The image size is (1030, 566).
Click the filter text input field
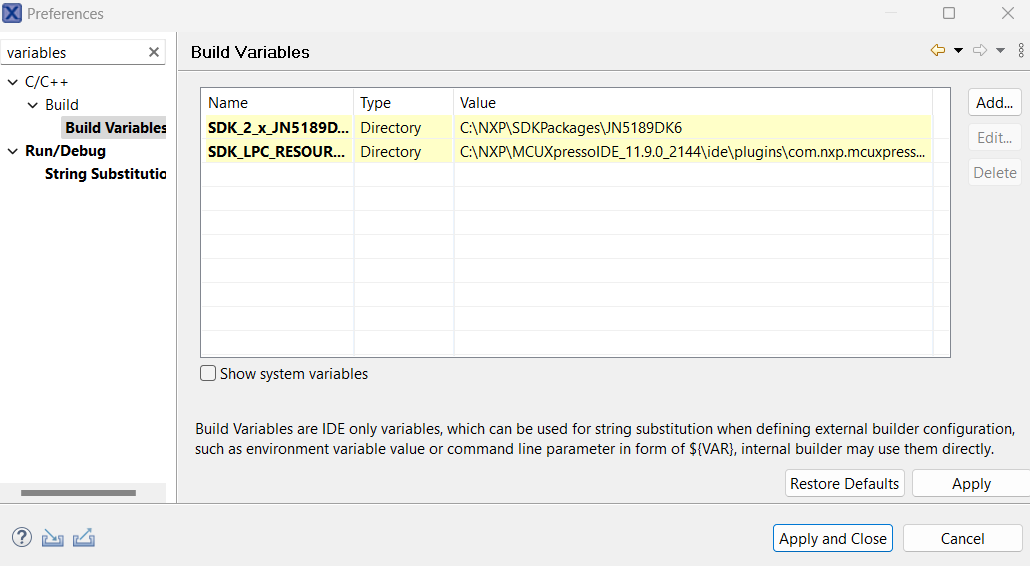click(75, 52)
